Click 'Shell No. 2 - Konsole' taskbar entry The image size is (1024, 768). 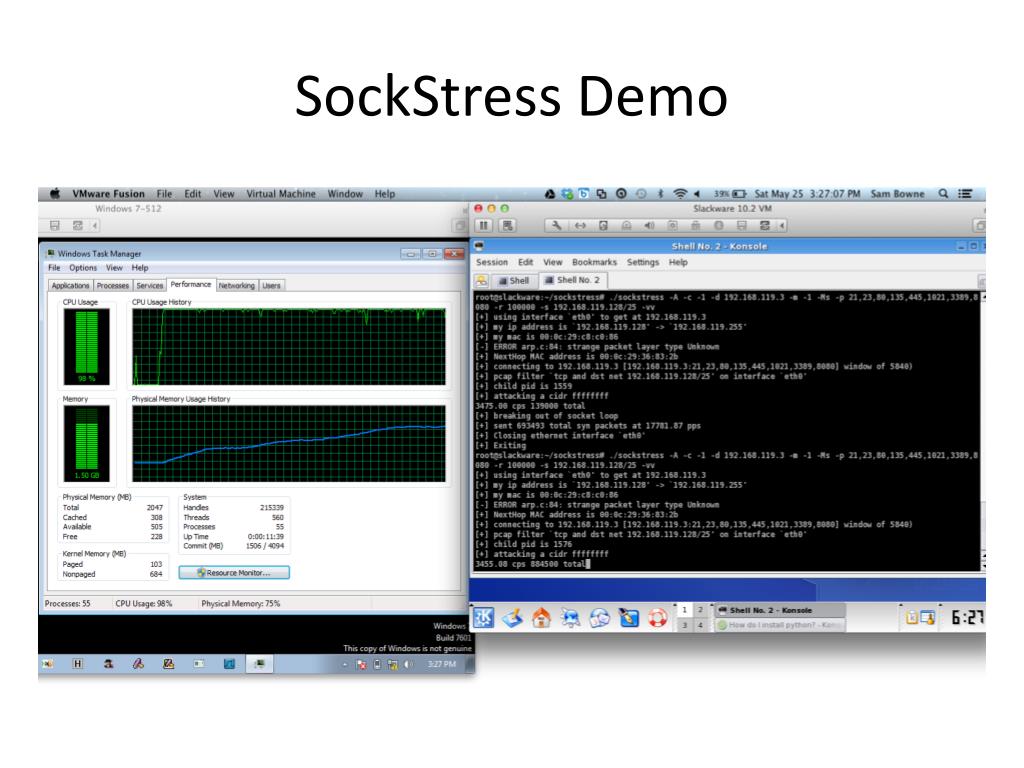click(x=779, y=610)
